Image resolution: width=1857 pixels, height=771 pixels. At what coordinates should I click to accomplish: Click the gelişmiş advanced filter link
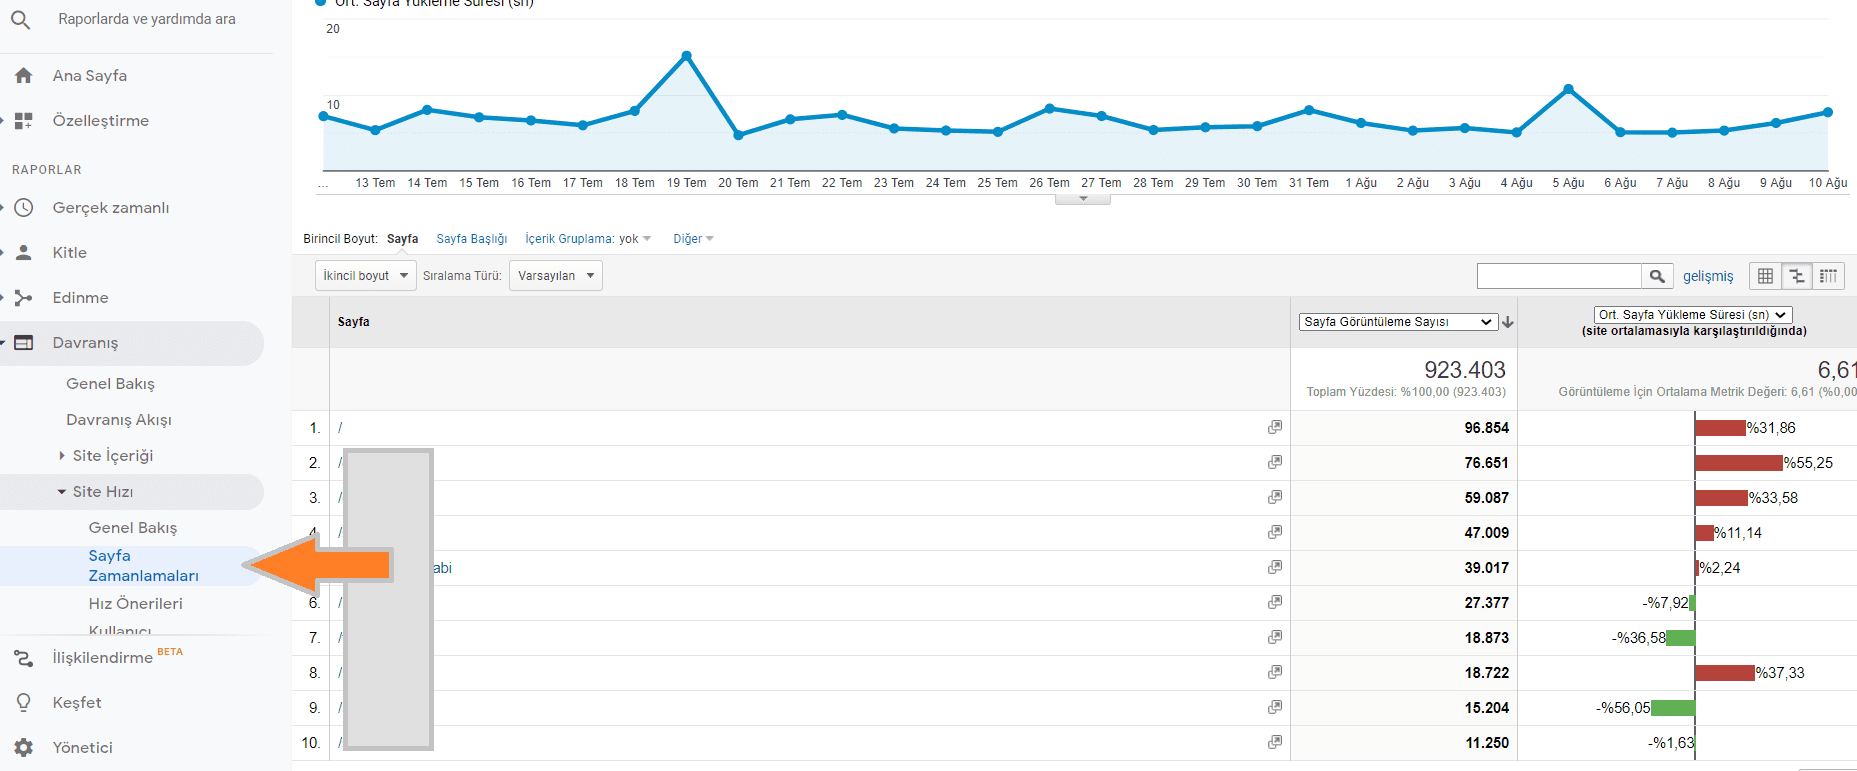pos(1707,276)
